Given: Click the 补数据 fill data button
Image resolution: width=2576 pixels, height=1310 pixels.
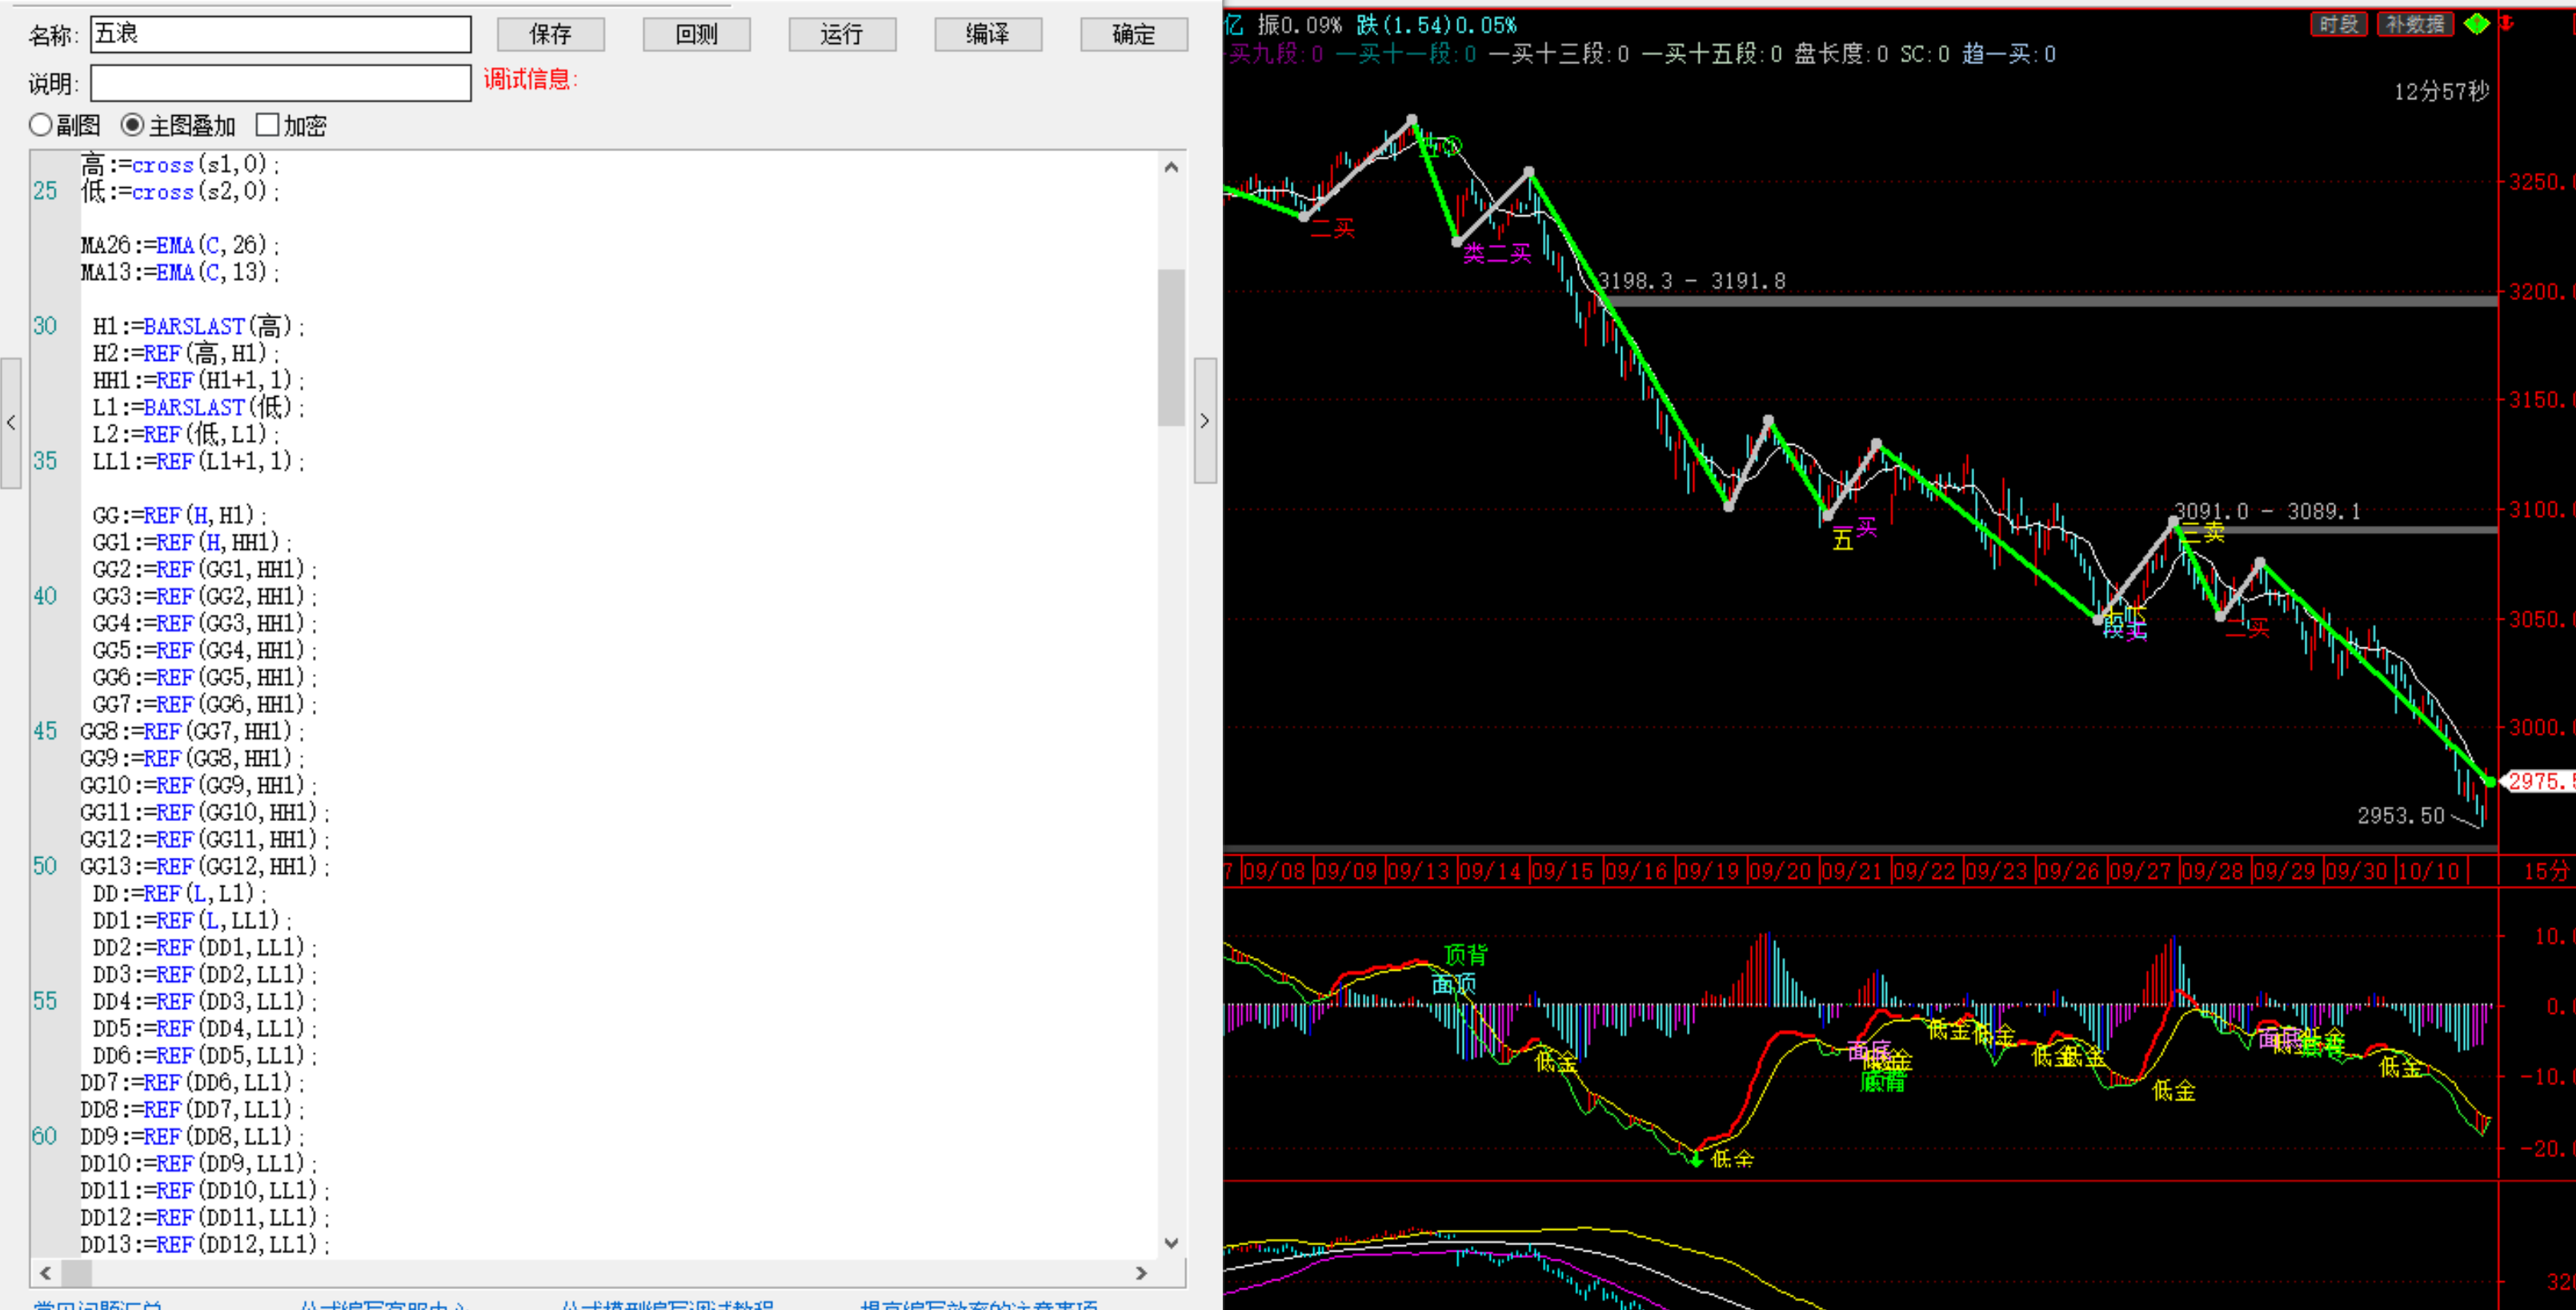Looking at the screenshot, I should (x=2414, y=24).
